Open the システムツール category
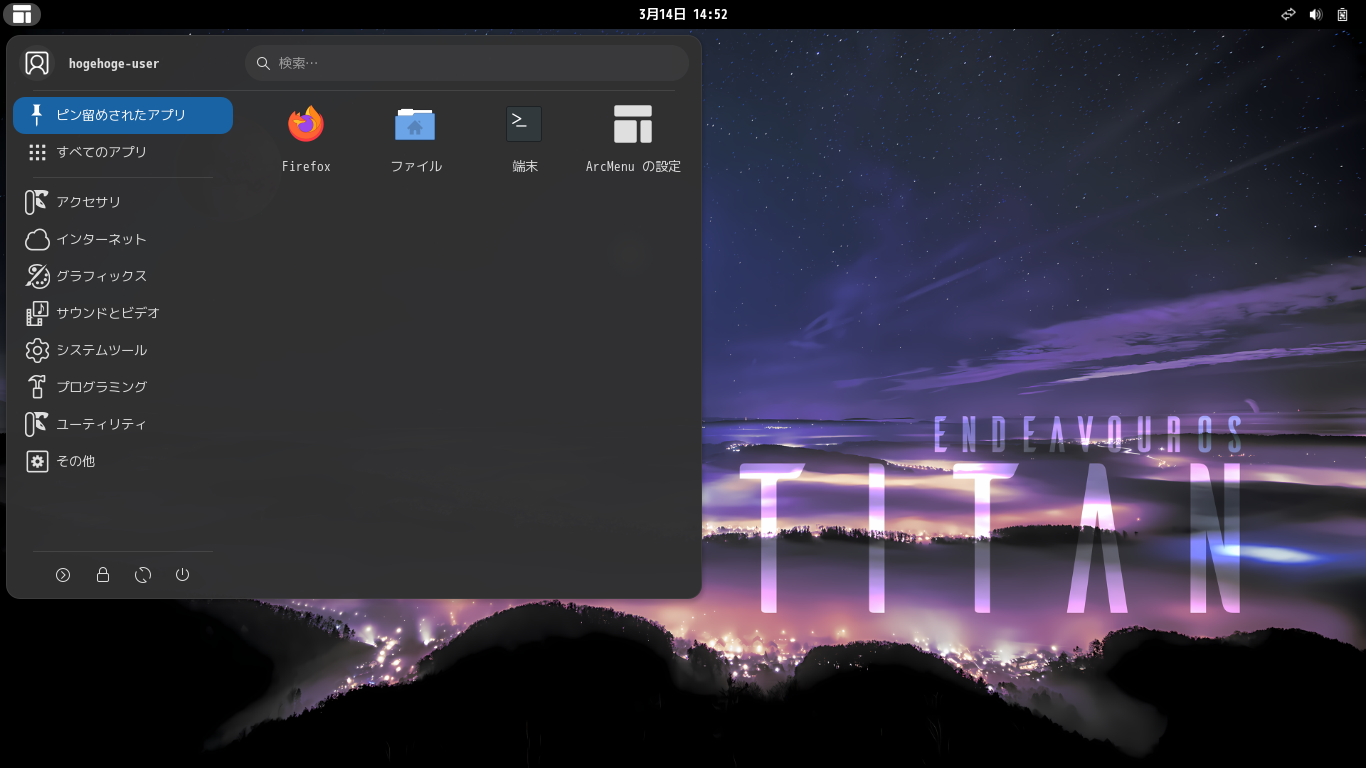 [x=123, y=350]
